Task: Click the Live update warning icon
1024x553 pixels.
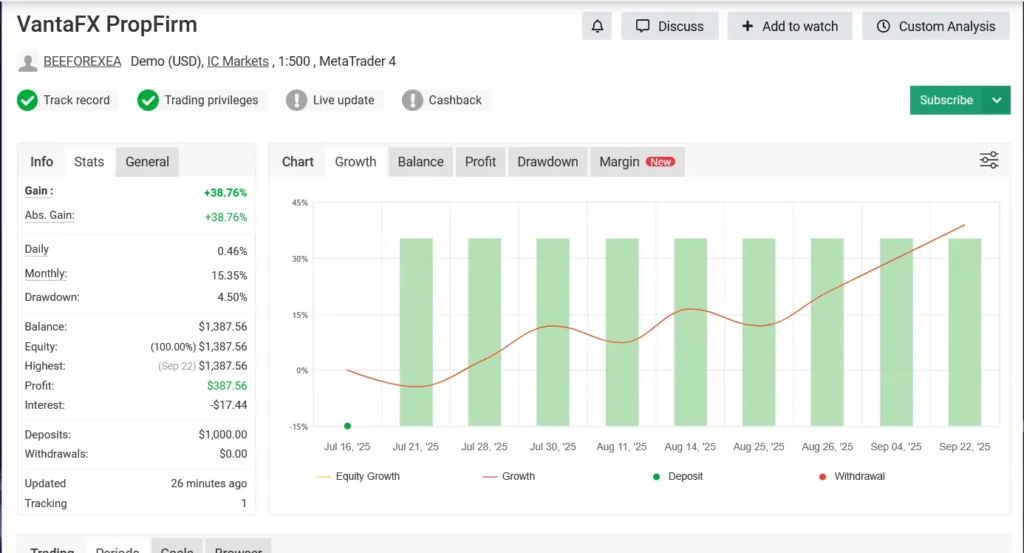Action: click(296, 100)
